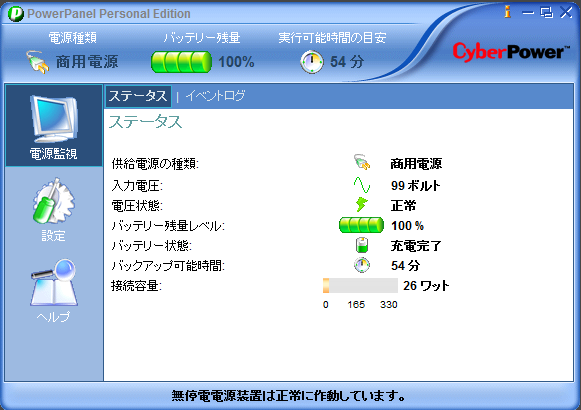The image size is (581, 410).
Task: Click the 実行可能時間の目安 header label
Action: click(332, 37)
